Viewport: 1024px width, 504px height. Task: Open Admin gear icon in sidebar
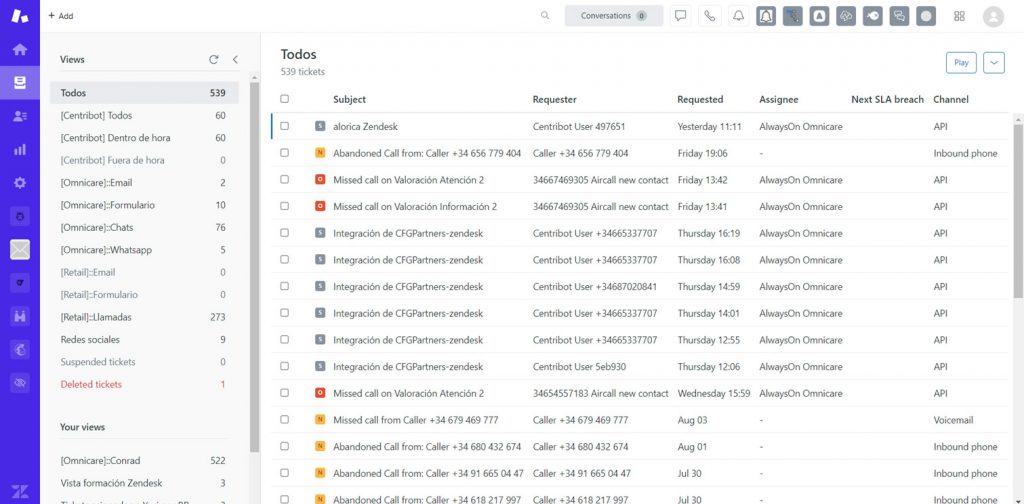(19, 183)
